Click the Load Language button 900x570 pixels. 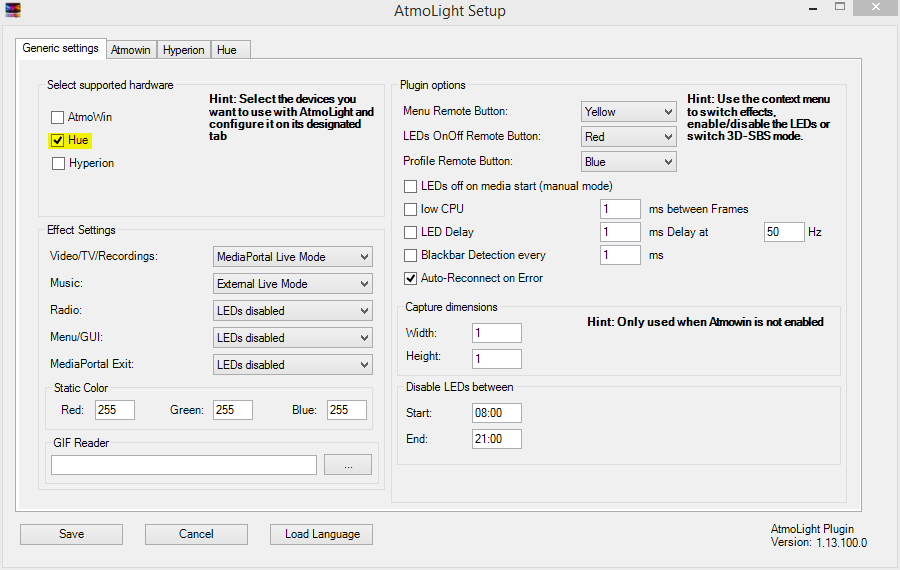pos(321,534)
